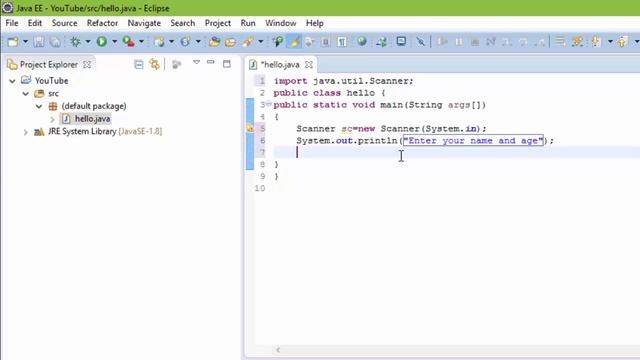640x360 pixels.
Task: Open the Run menu
Action: [x=248, y=23]
